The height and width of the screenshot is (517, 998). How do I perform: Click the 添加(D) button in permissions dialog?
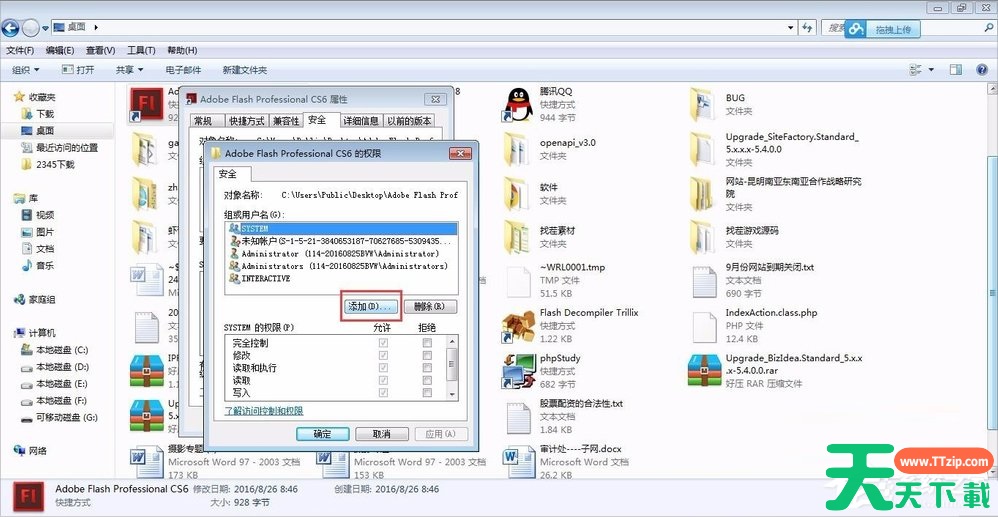click(x=372, y=306)
